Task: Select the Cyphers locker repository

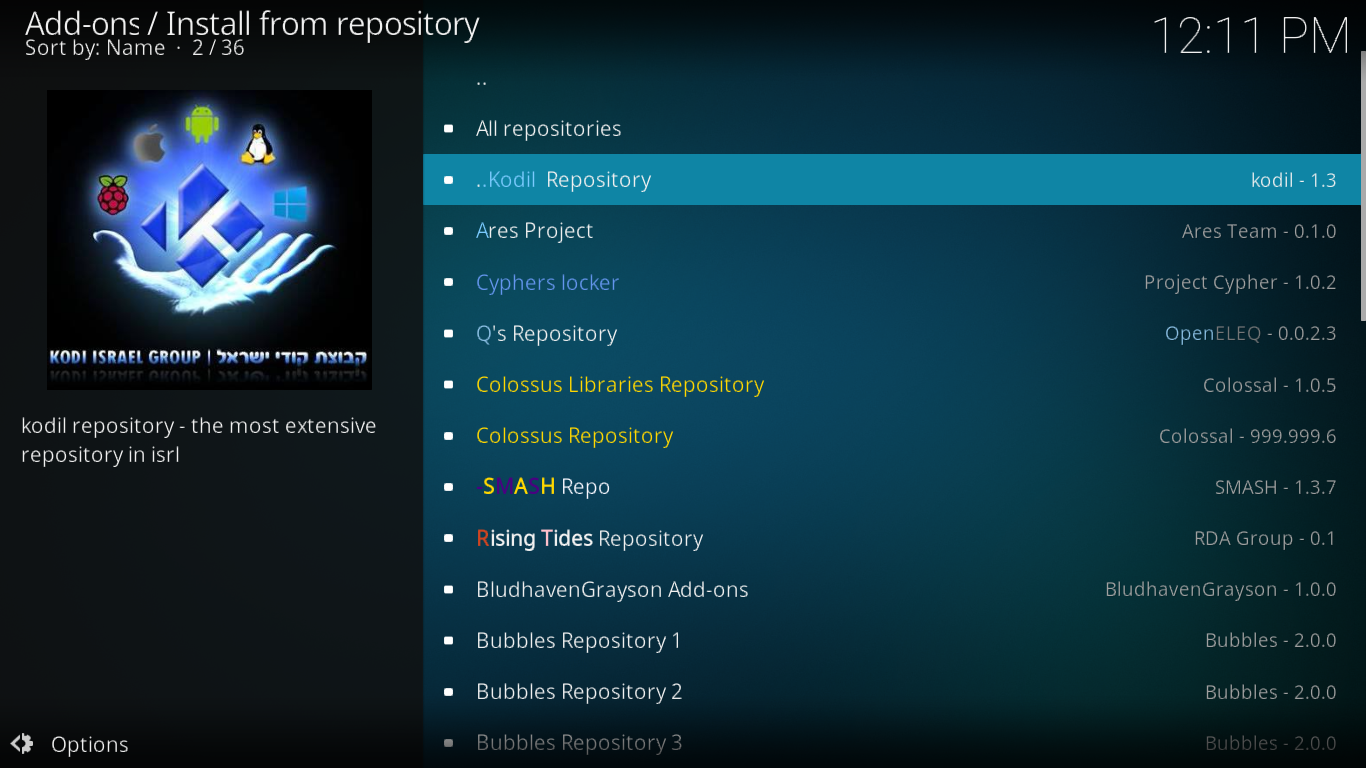Action: coord(547,282)
